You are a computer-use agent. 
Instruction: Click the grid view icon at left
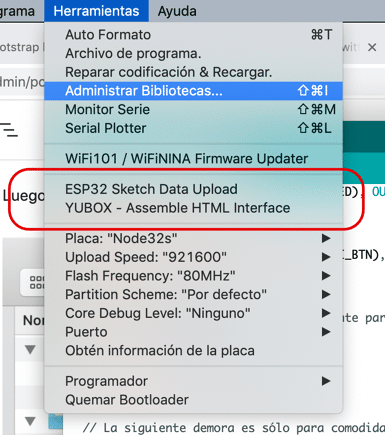(x=37, y=282)
